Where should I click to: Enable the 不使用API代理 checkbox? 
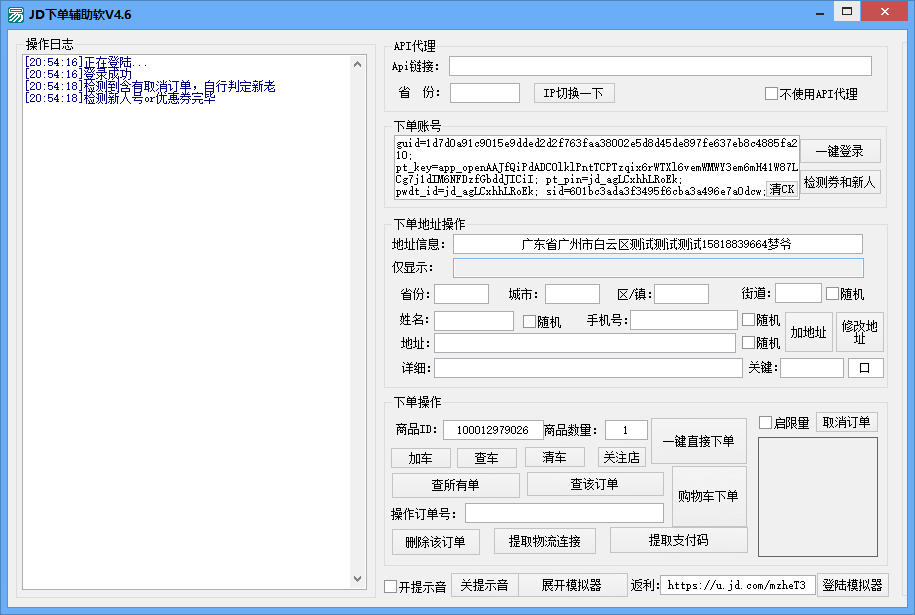click(771, 94)
